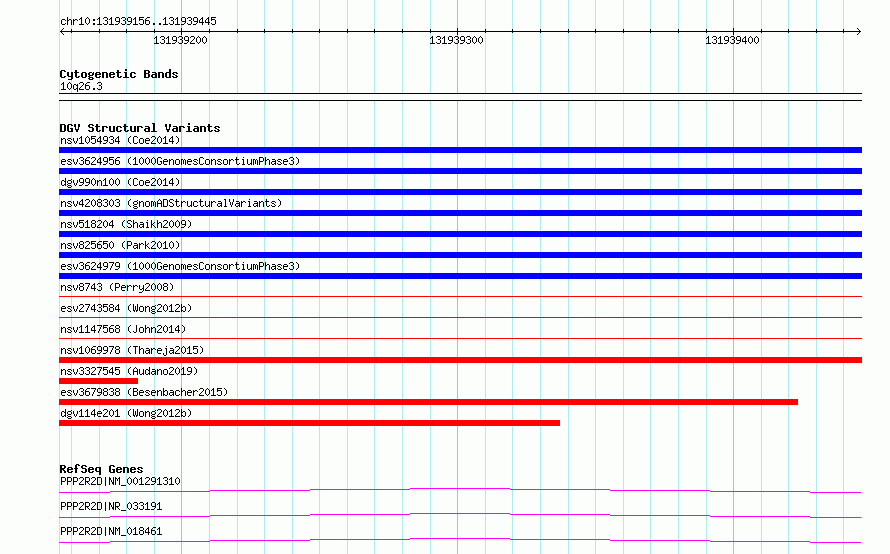Click the 131939400 ruler position
This screenshot has height=554, width=890.
732,40
